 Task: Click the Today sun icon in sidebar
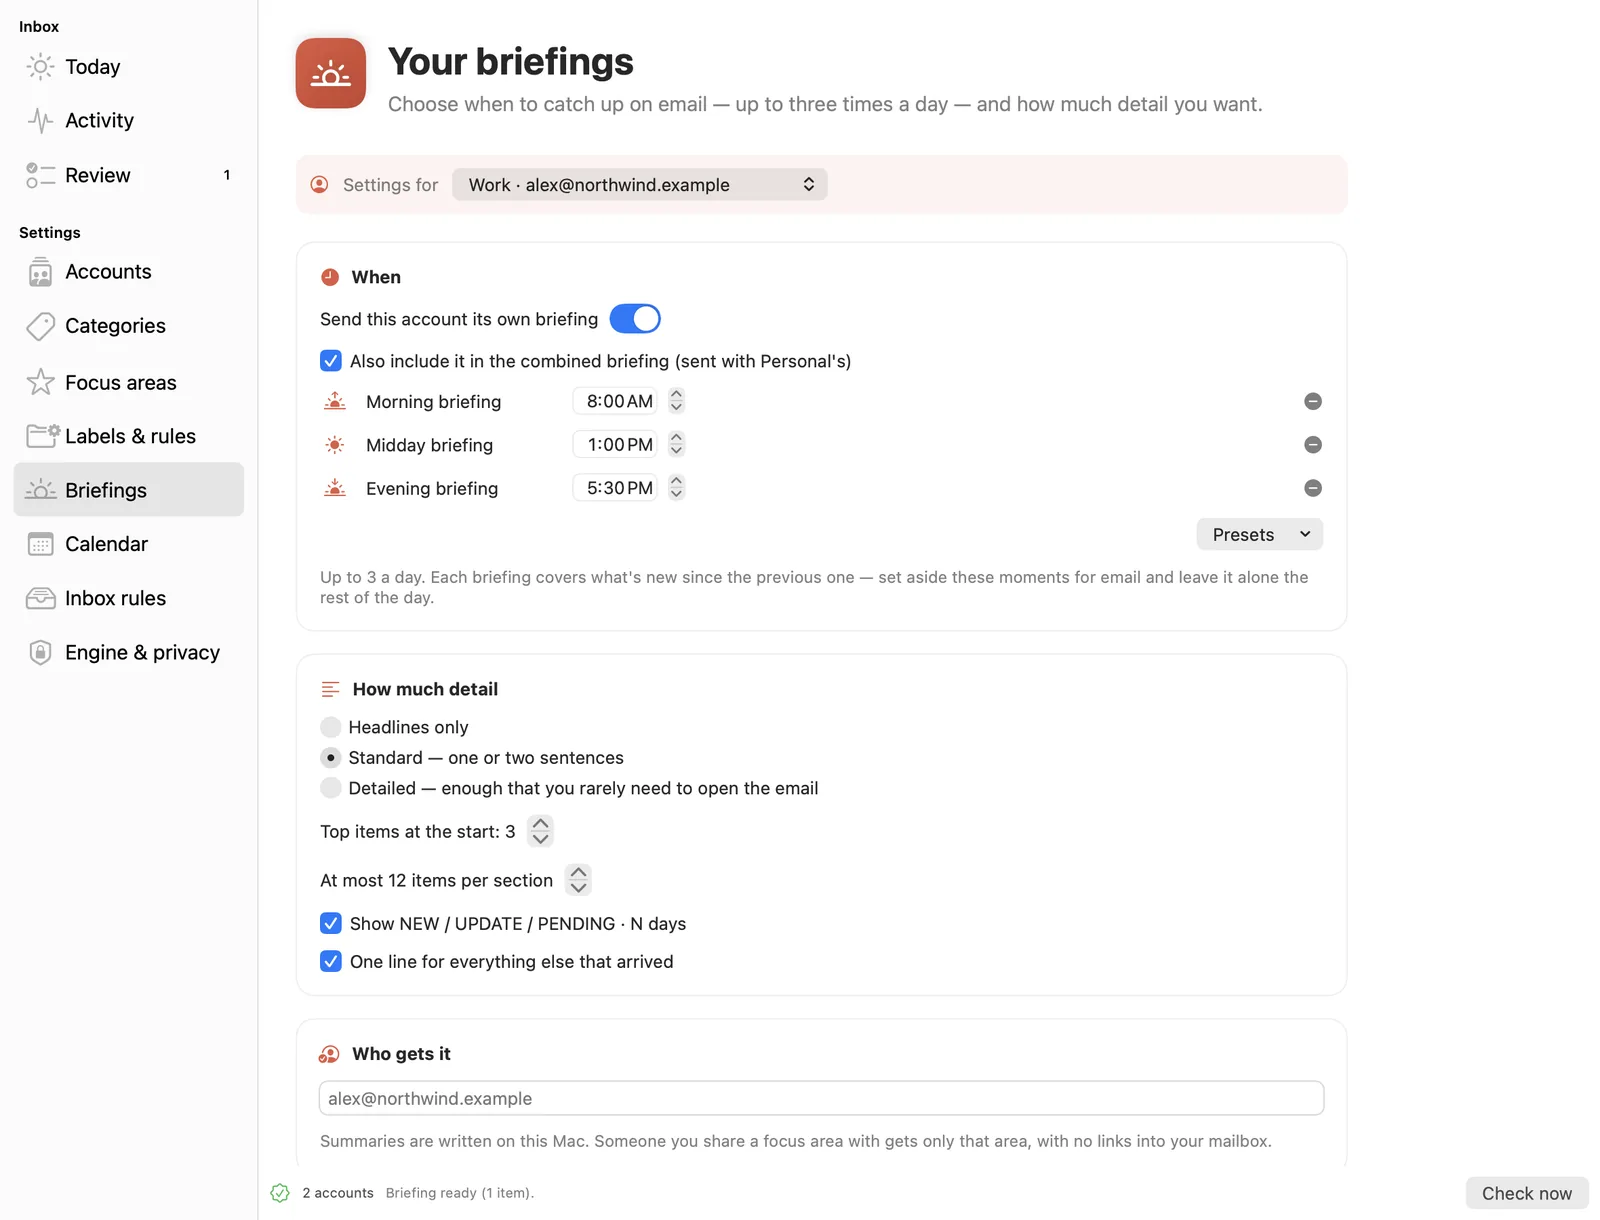[x=40, y=67]
